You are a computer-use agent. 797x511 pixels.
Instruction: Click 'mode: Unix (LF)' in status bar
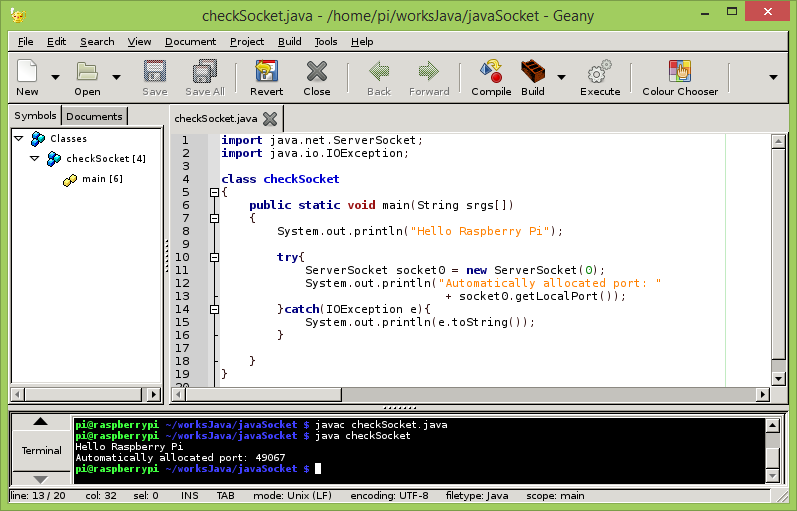click(292, 496)
